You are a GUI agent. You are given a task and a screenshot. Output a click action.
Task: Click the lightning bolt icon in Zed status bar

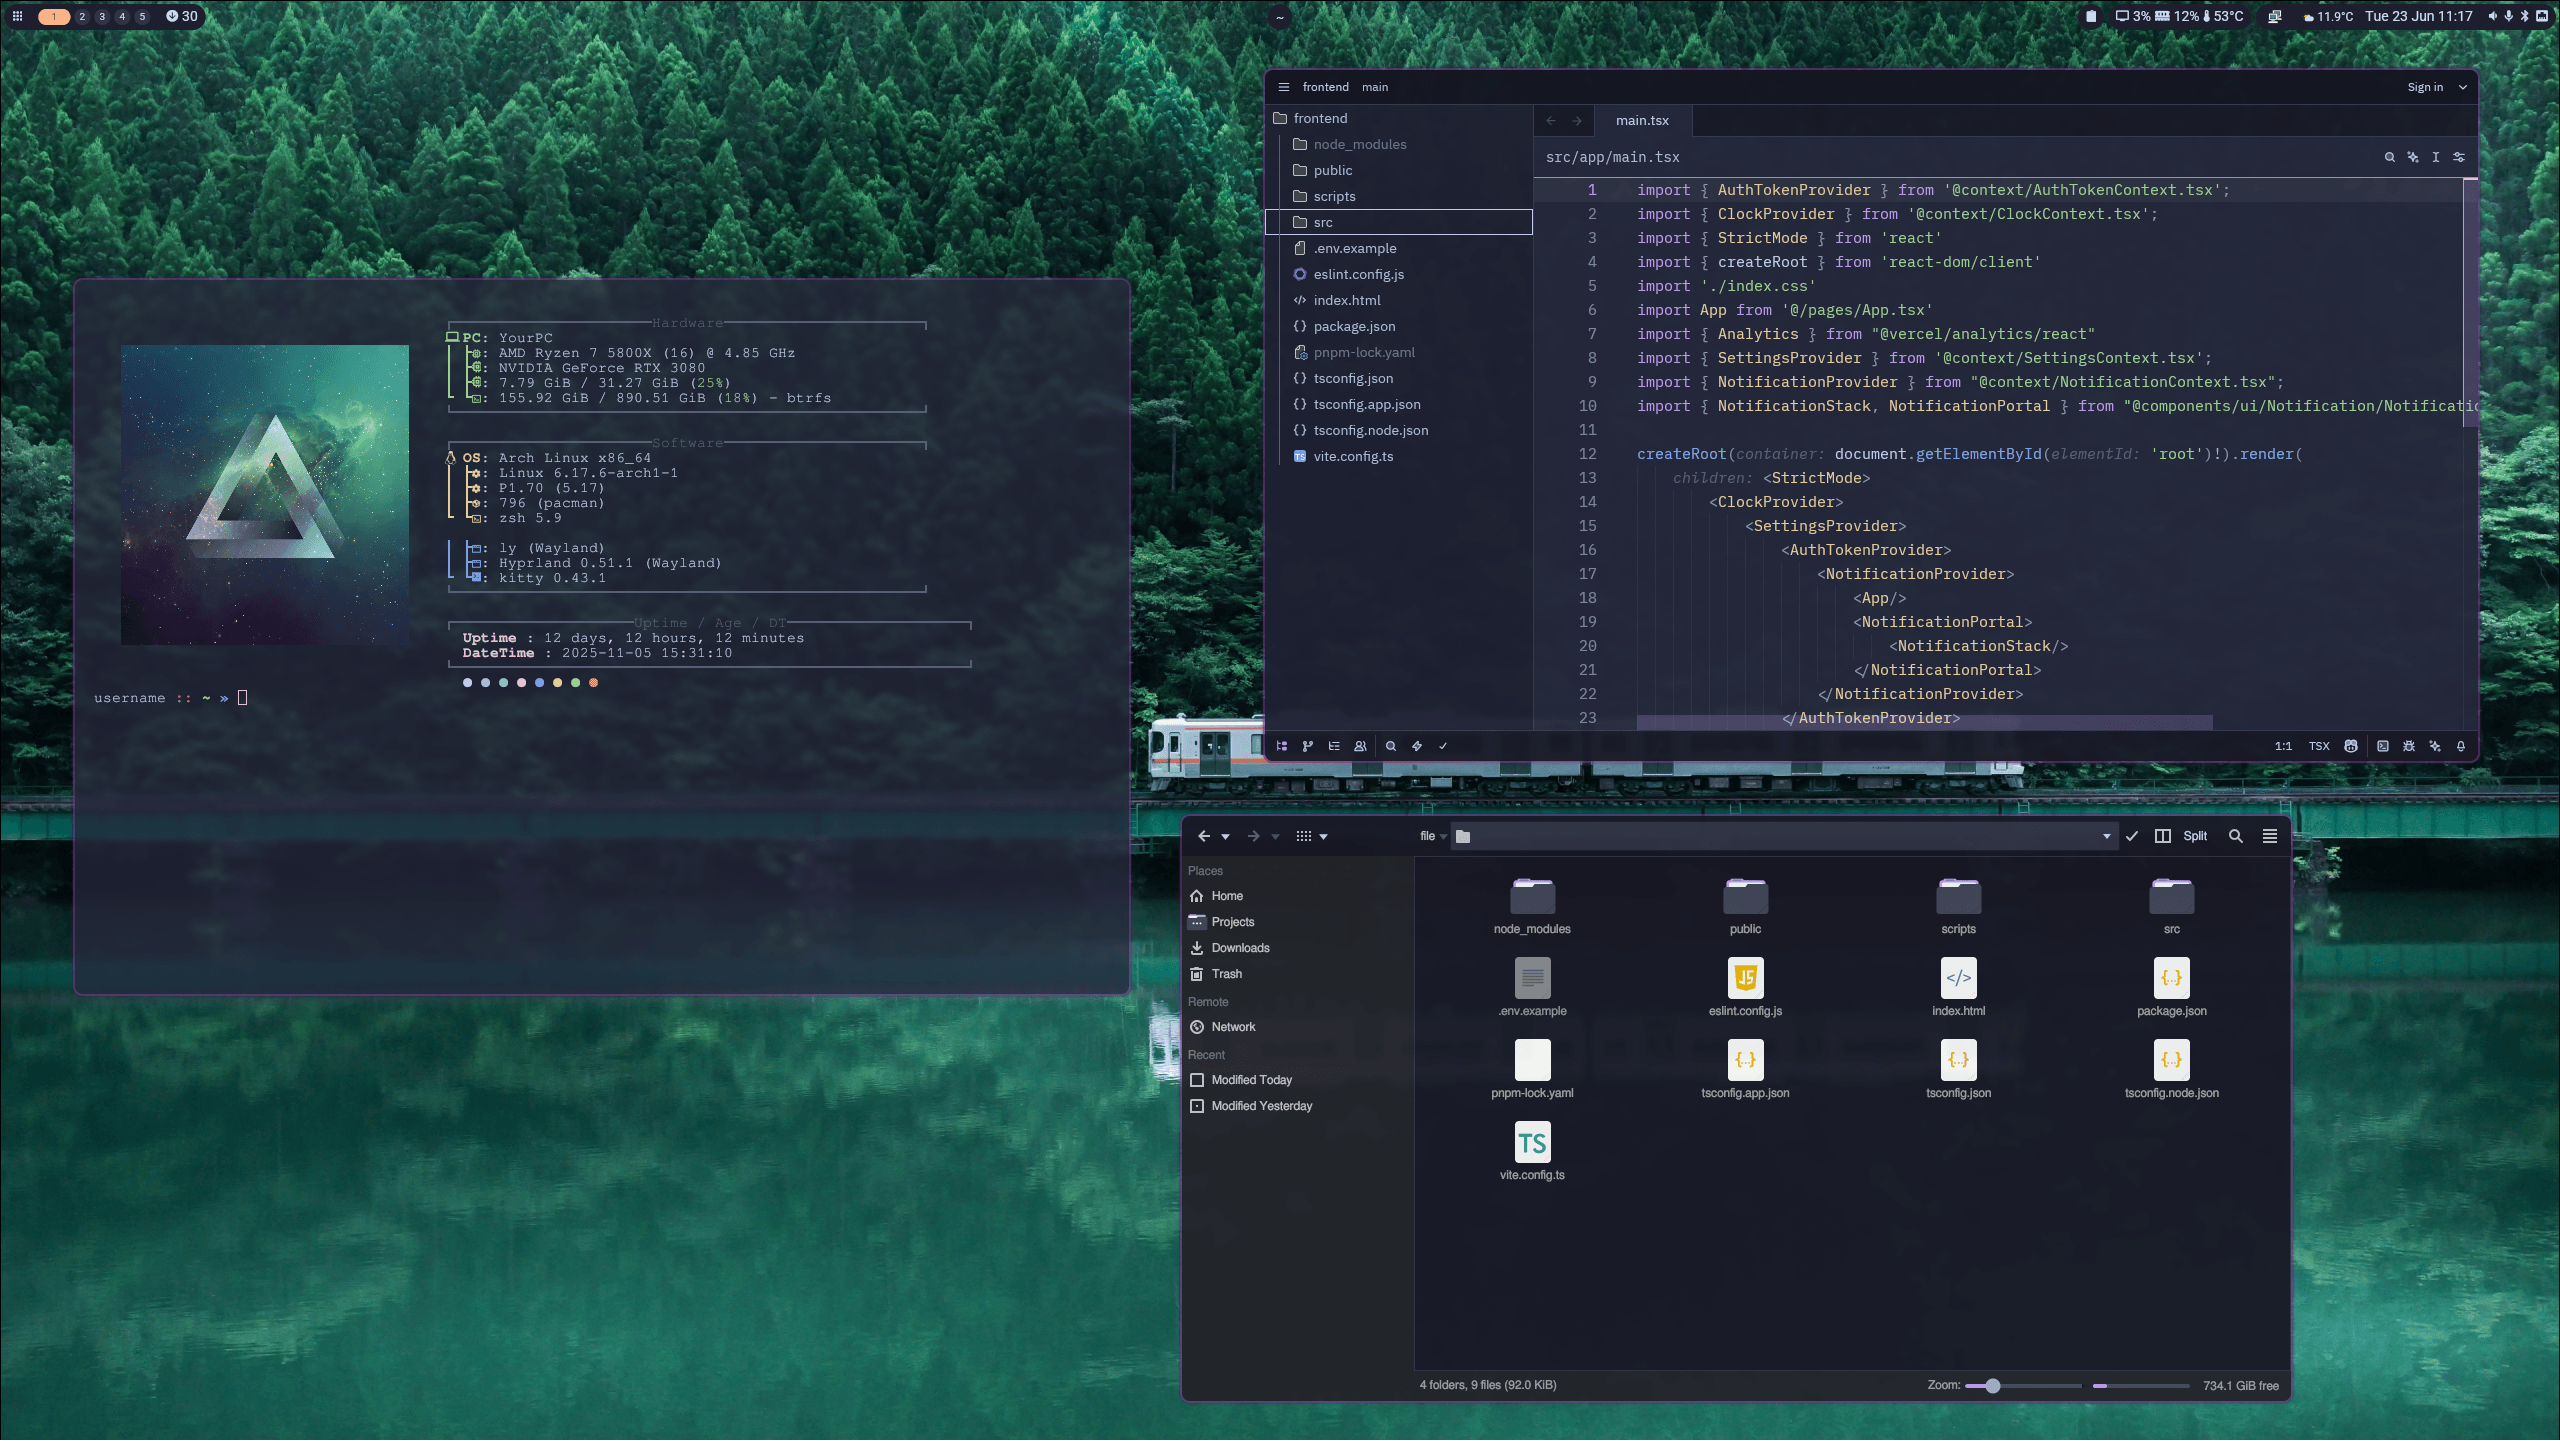click(1417, 746)
